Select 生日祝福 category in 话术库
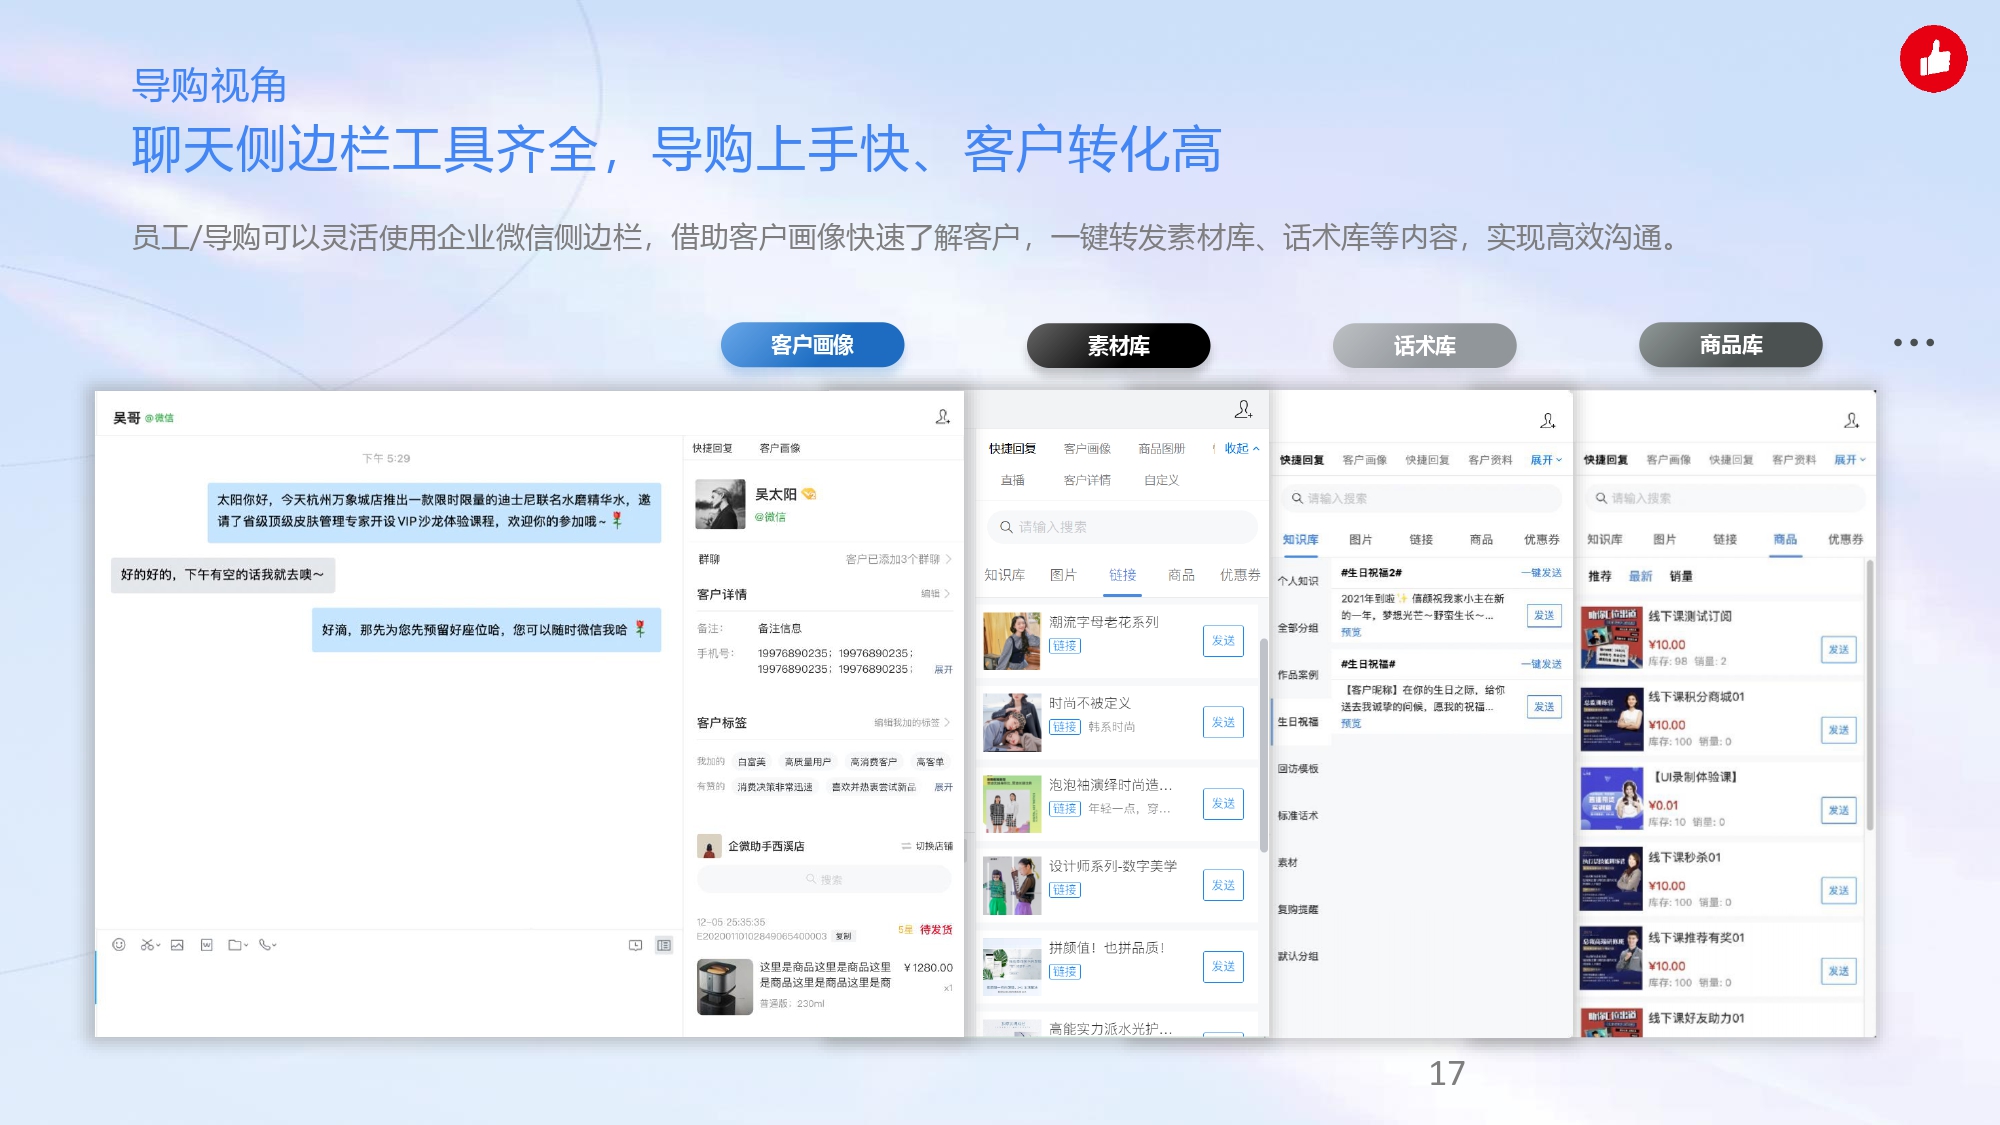The height and width of the screenshot is (1125, 2000). point(1298,722)
